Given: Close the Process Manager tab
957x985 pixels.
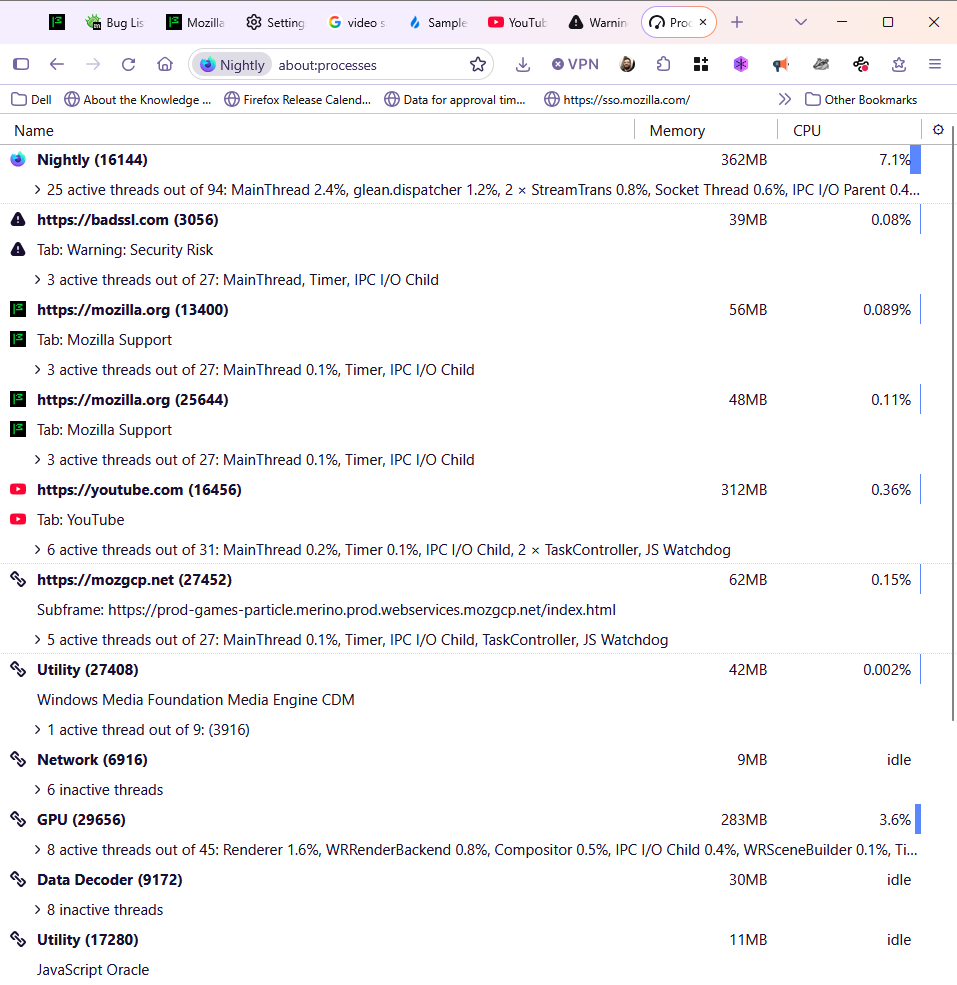Looking at the screenshot, I should 703,23.
